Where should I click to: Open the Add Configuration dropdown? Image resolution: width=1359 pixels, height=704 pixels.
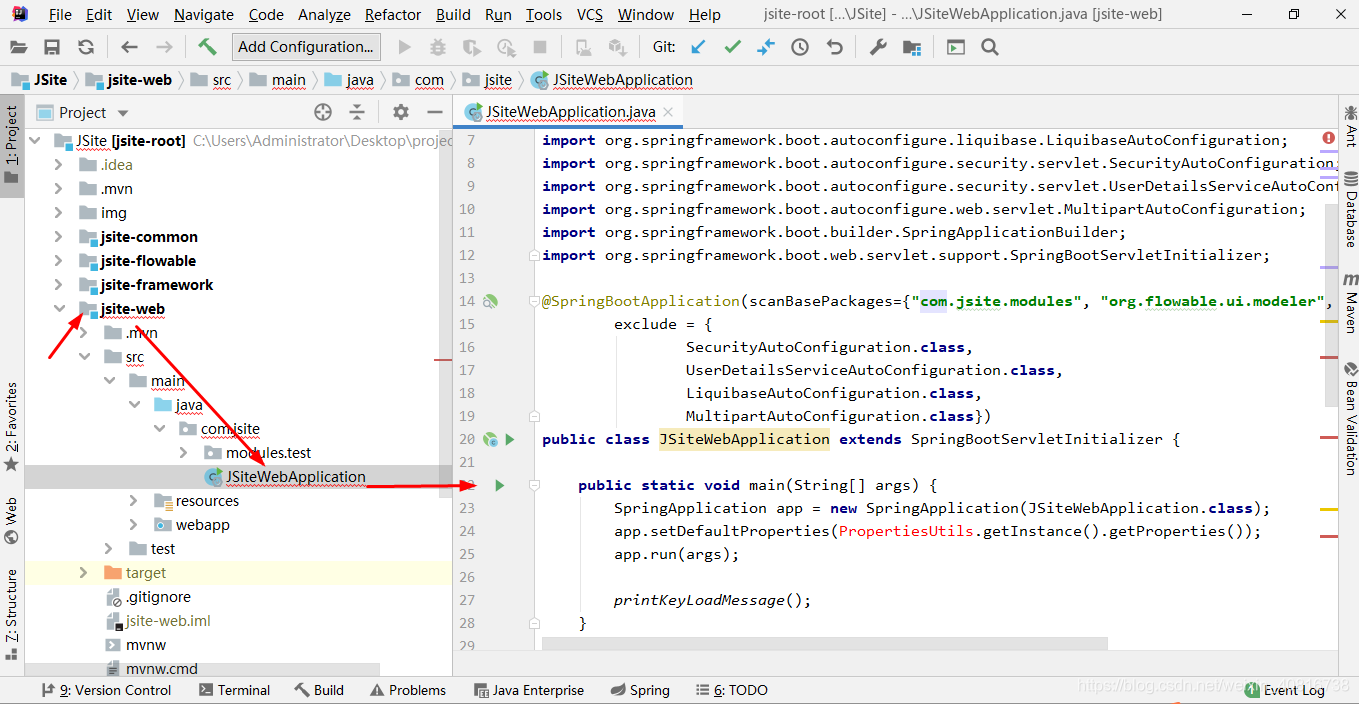(306, 47)
